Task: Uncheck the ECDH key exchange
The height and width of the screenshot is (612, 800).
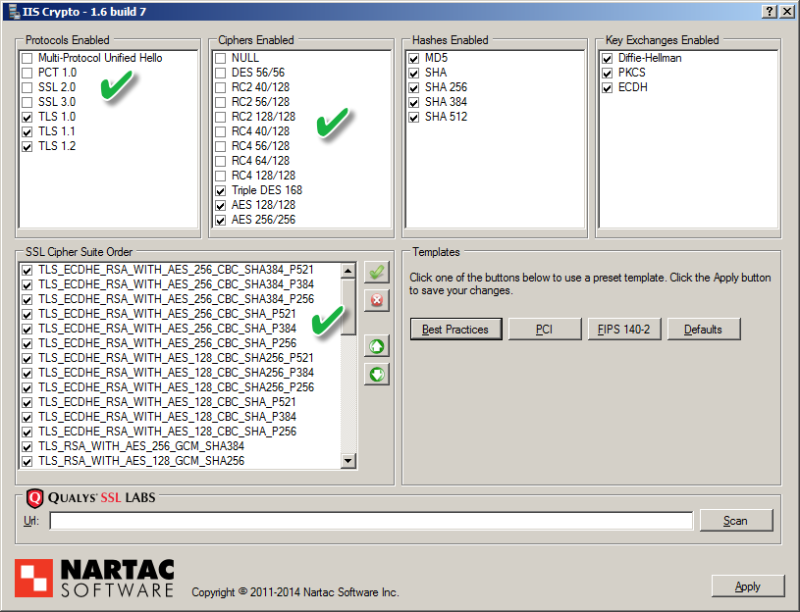Action: [x=607, y=88]
